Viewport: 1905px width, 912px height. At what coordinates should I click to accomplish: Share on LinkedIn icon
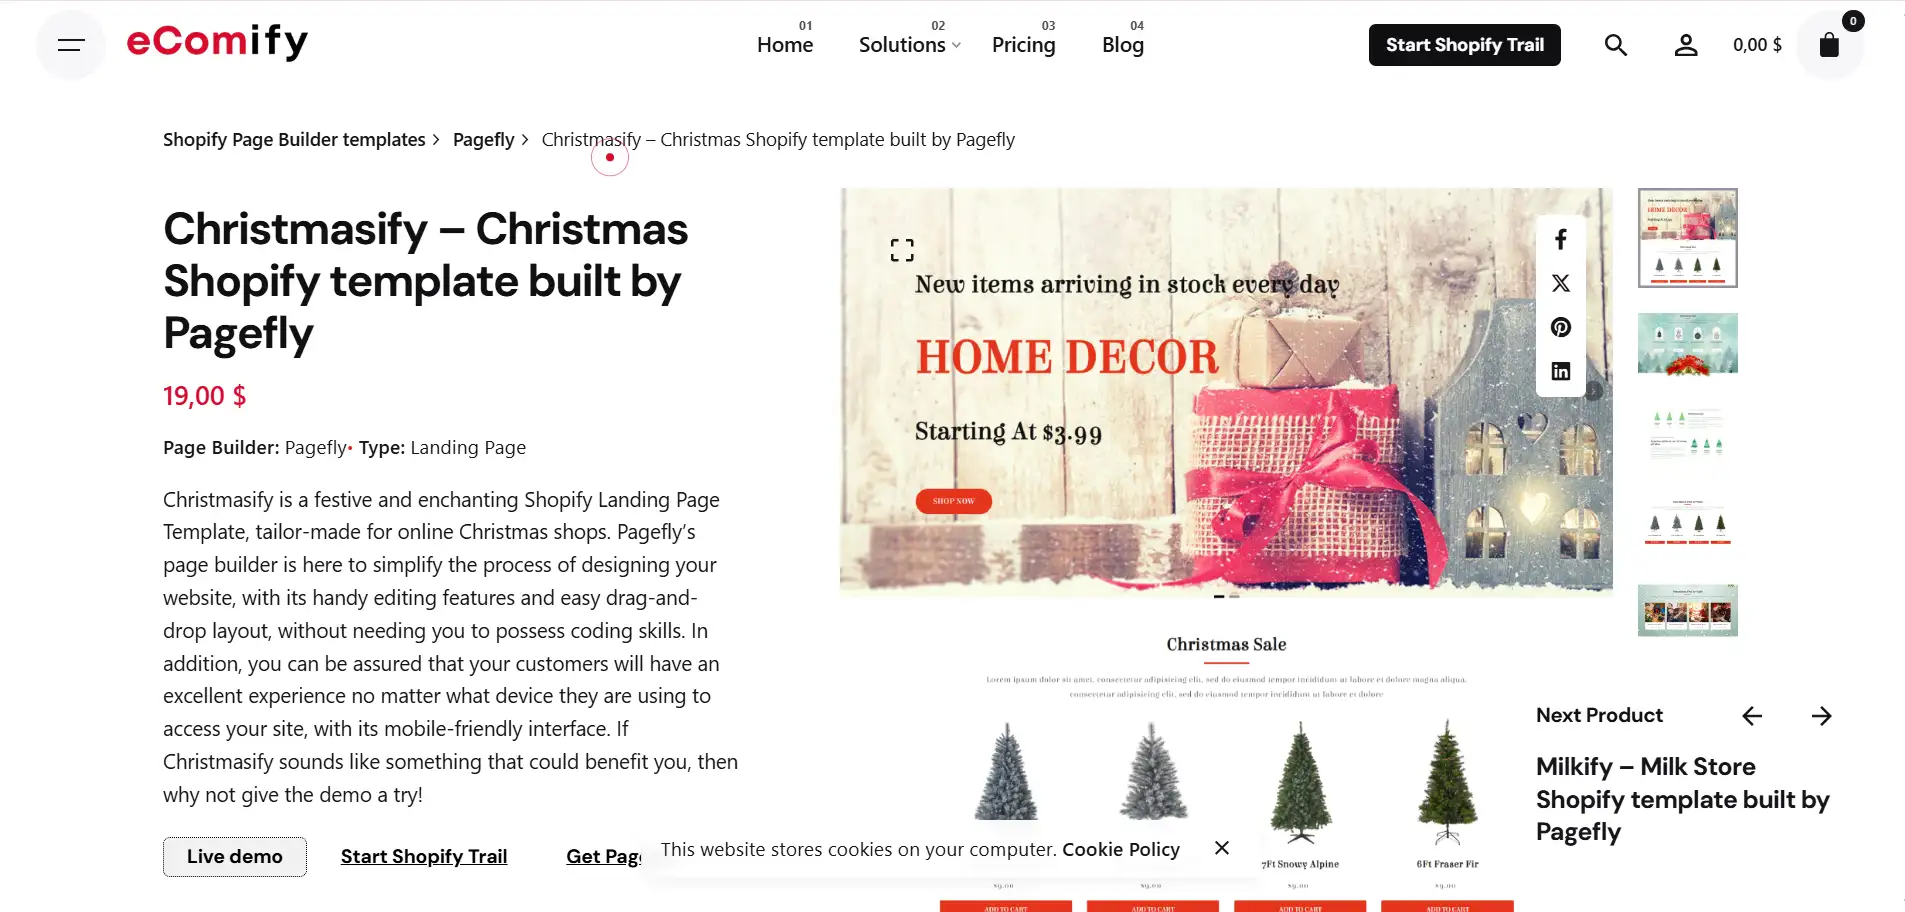tap(1561, 371)
